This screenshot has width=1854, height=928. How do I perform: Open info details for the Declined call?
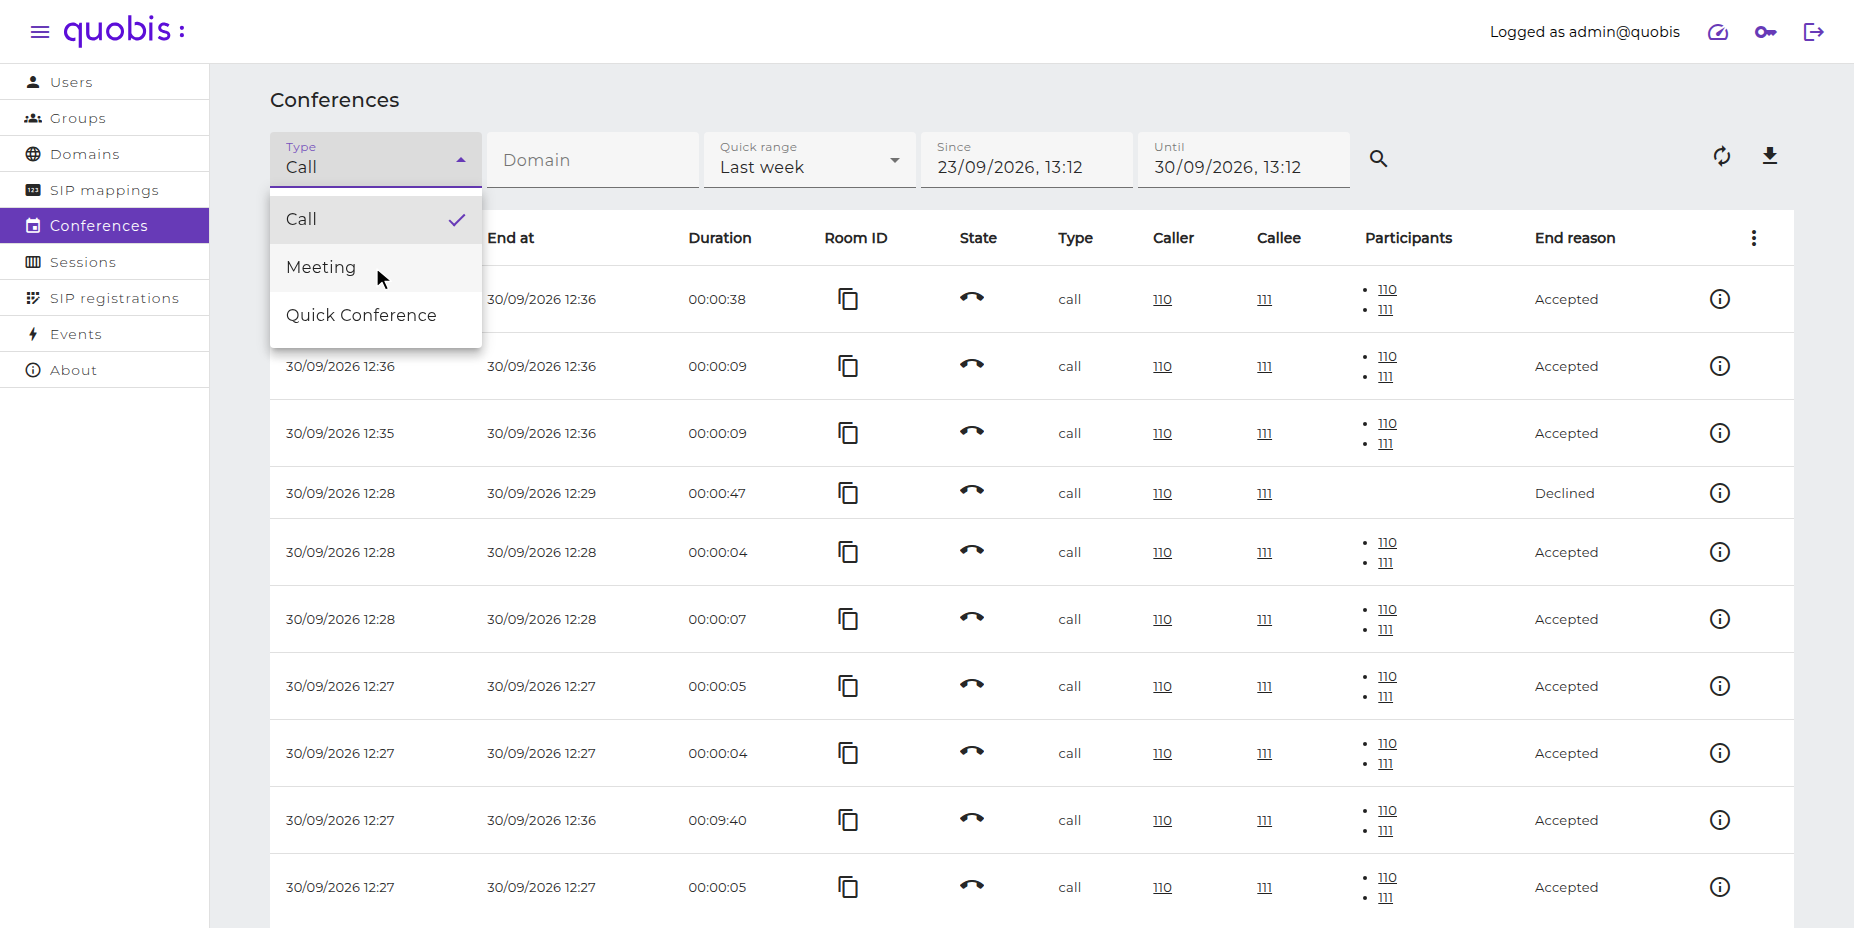1720,493
